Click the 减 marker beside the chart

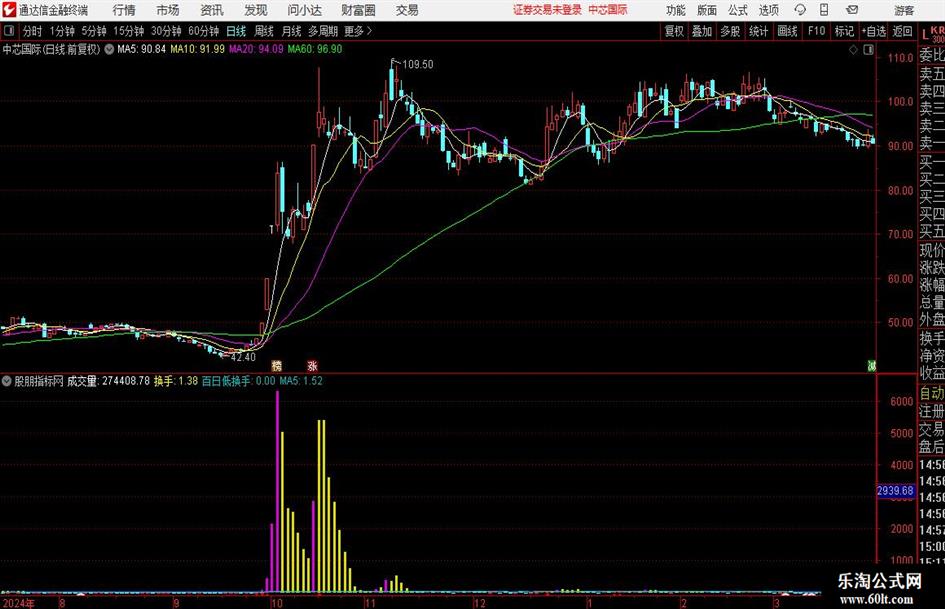pyautogui.click(x=871, y=365)
